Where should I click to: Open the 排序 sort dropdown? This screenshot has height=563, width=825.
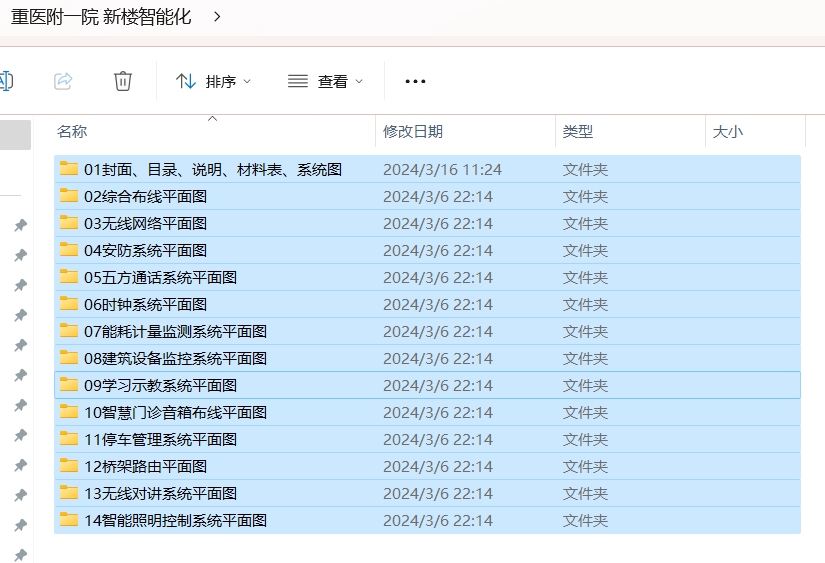pos(214,81)
